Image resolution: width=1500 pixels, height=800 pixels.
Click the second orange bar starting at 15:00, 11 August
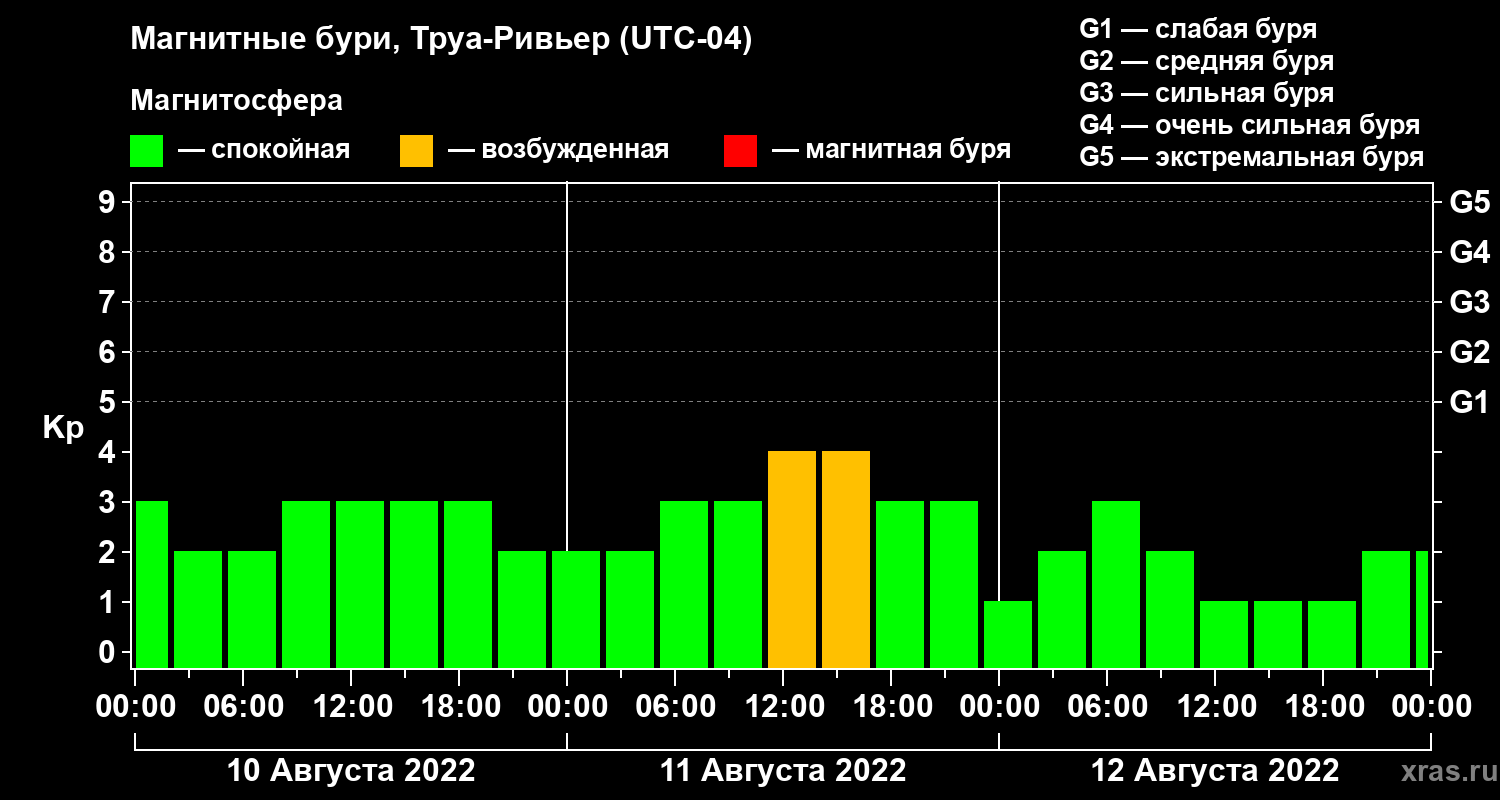(846, 559)
